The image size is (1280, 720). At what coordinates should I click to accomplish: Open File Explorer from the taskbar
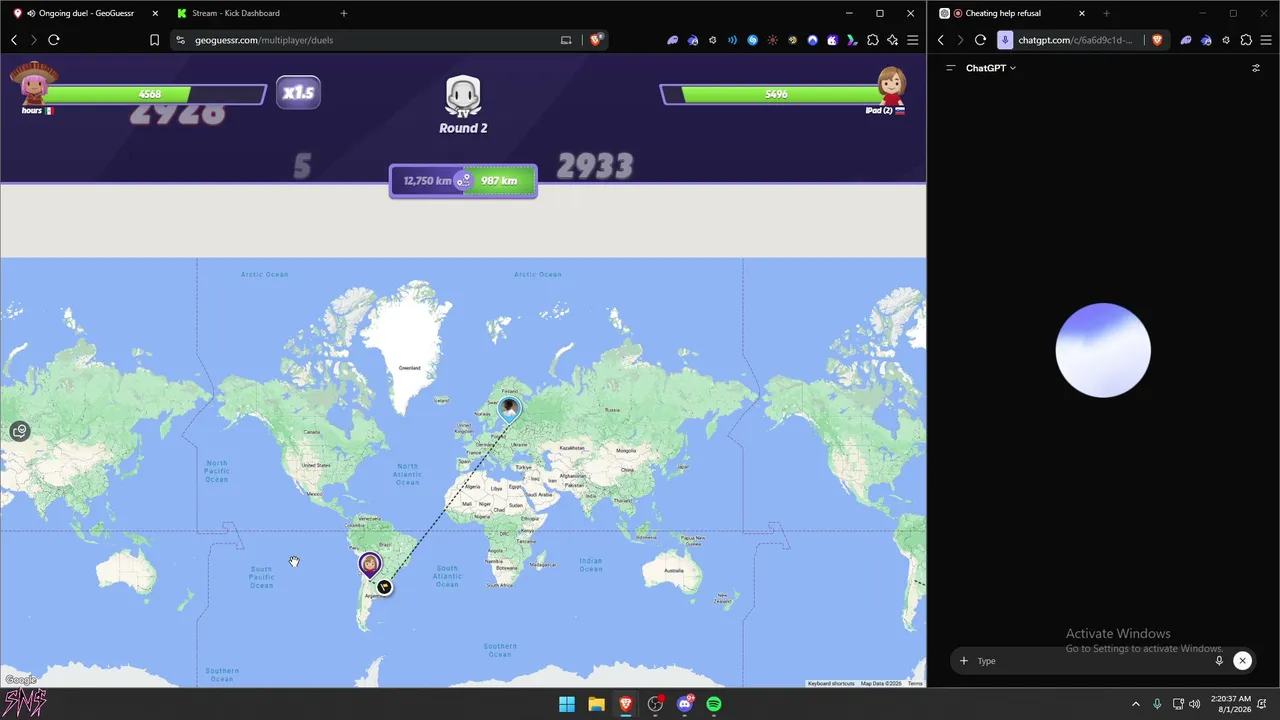pos(596,704)
